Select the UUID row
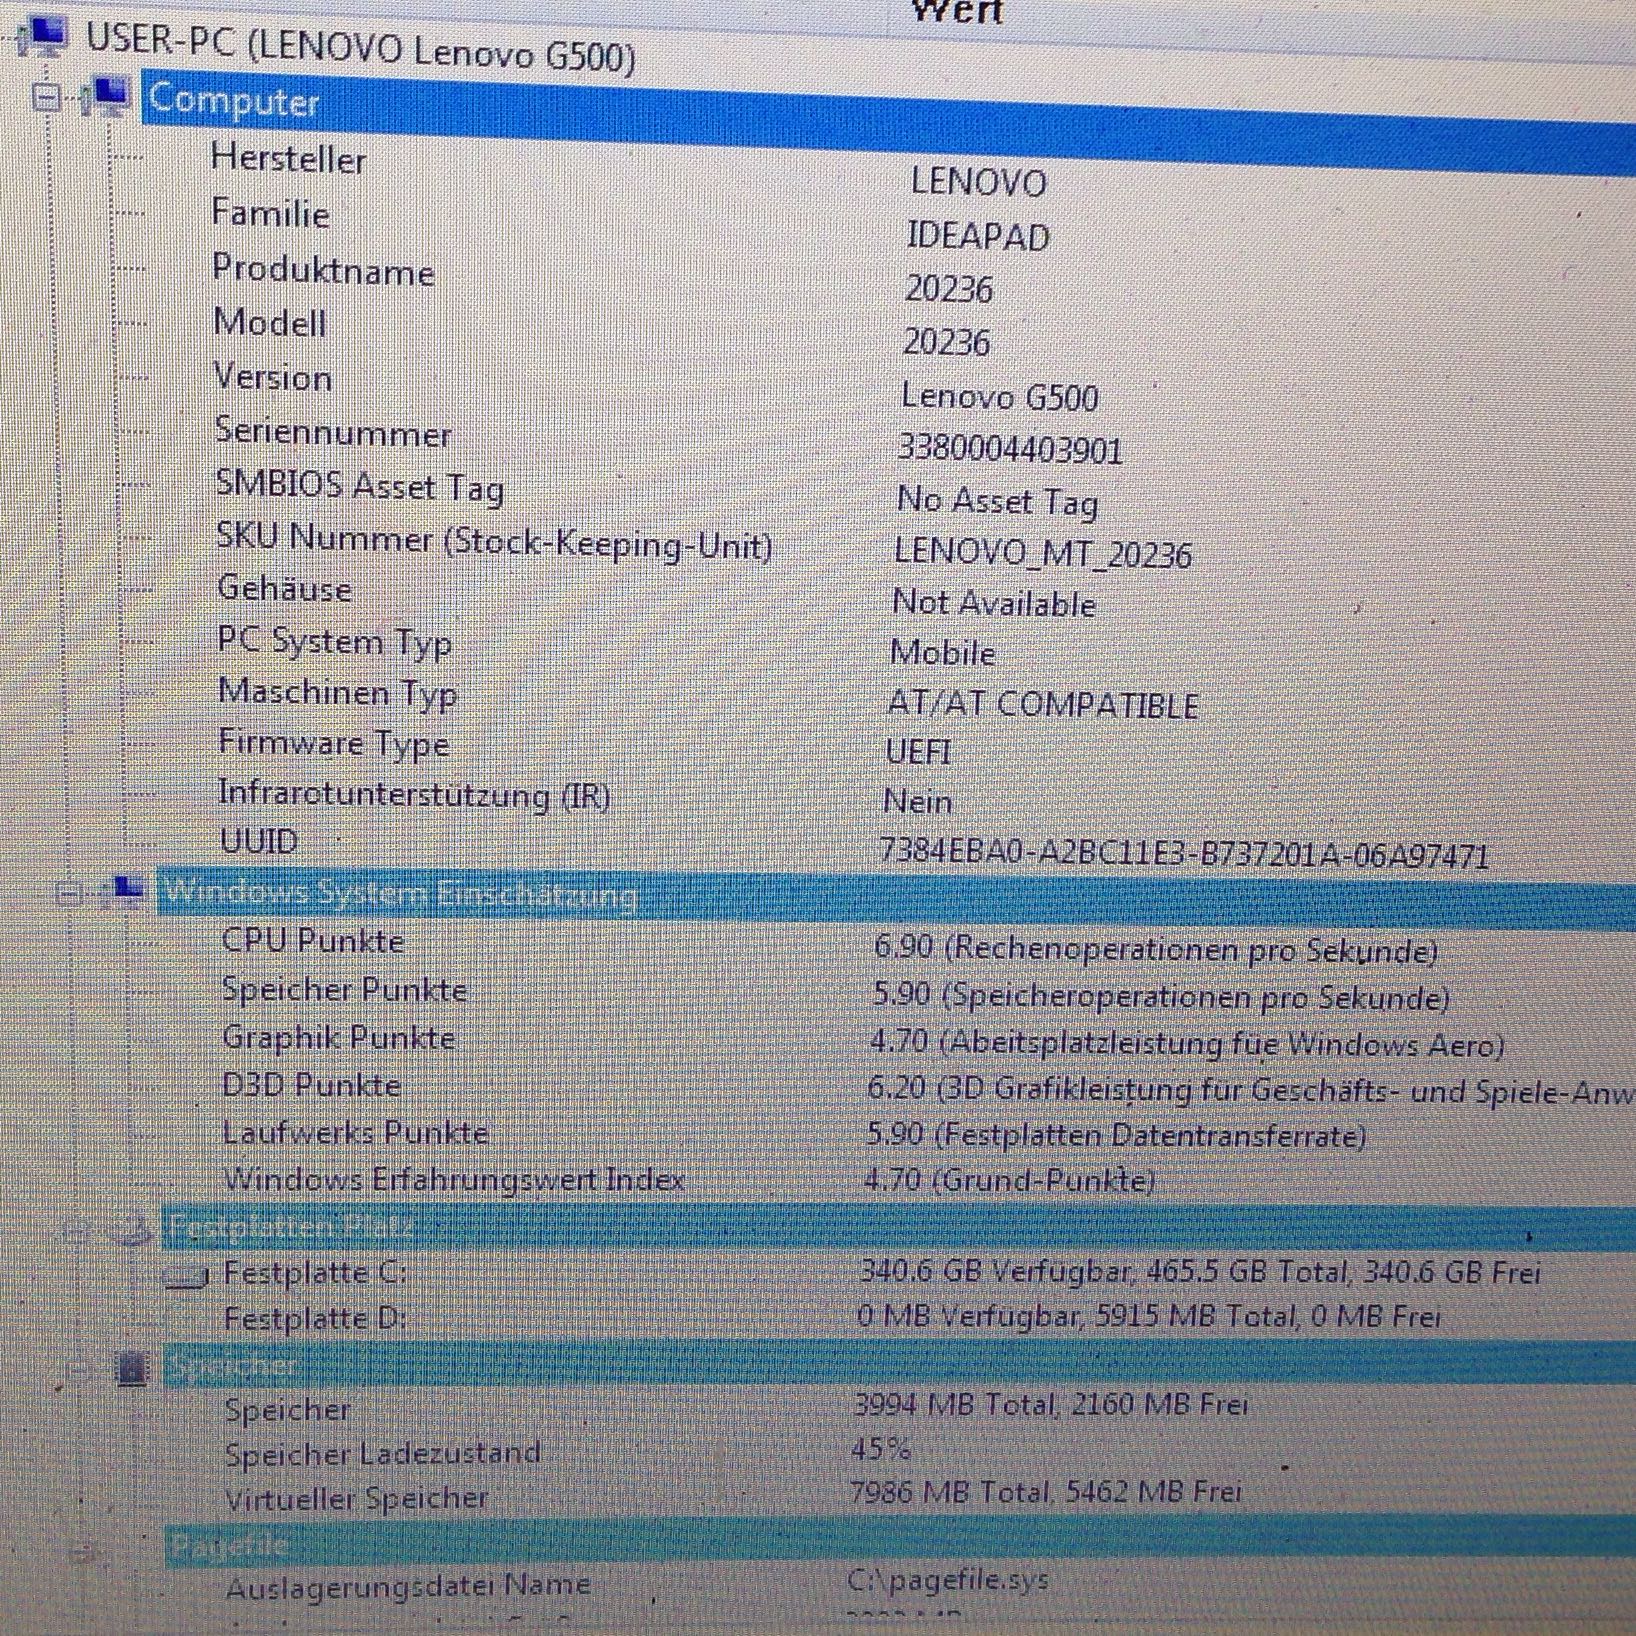The image size is (1636, 1636). pyautogui.click(x=259, y=841)
